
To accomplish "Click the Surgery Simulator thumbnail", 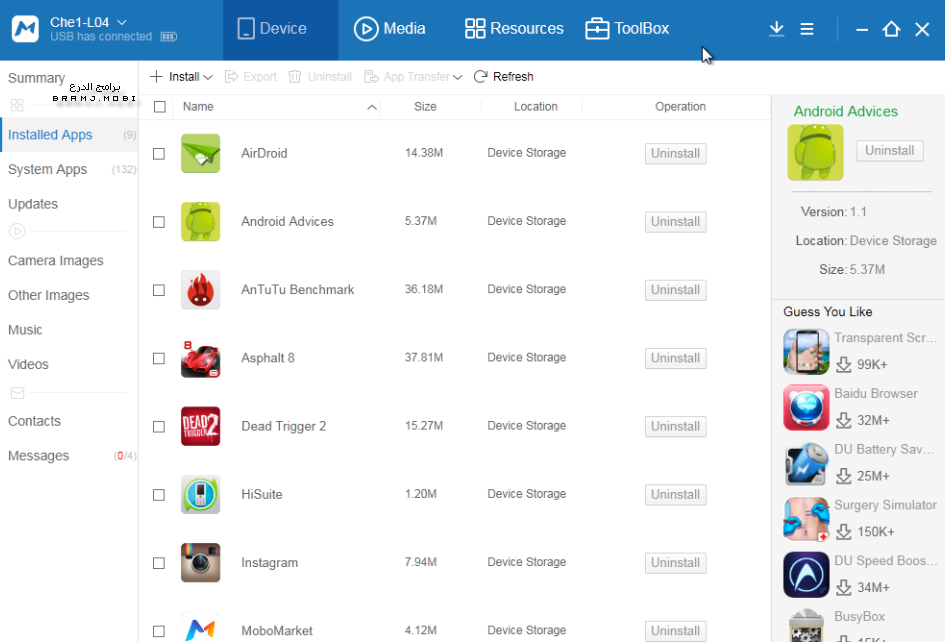I will coord(806,520).
